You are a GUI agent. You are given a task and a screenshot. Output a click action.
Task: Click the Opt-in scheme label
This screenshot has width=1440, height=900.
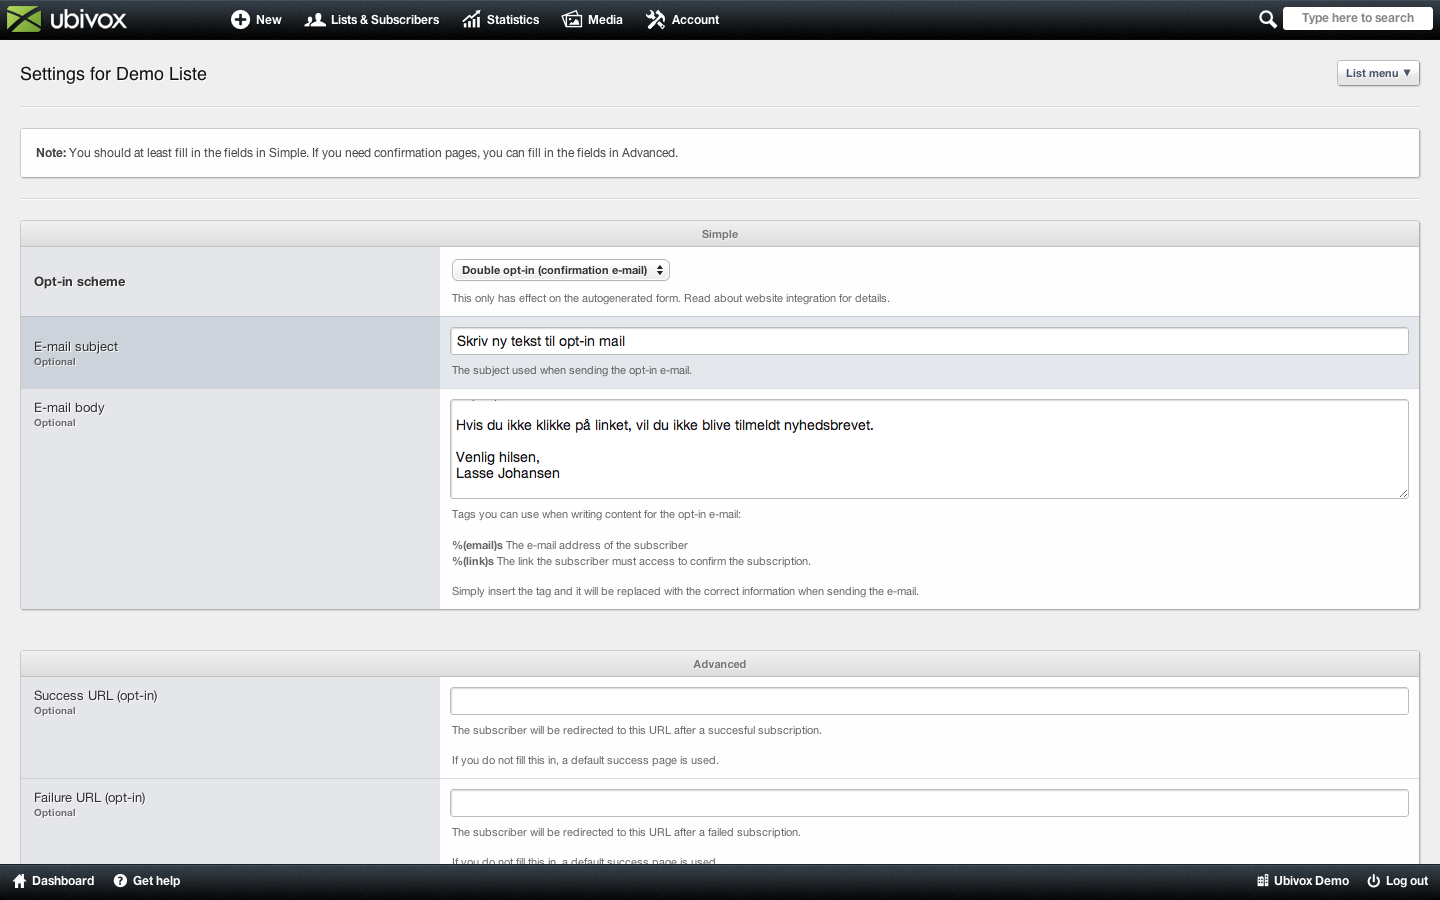tap(80, 282)
